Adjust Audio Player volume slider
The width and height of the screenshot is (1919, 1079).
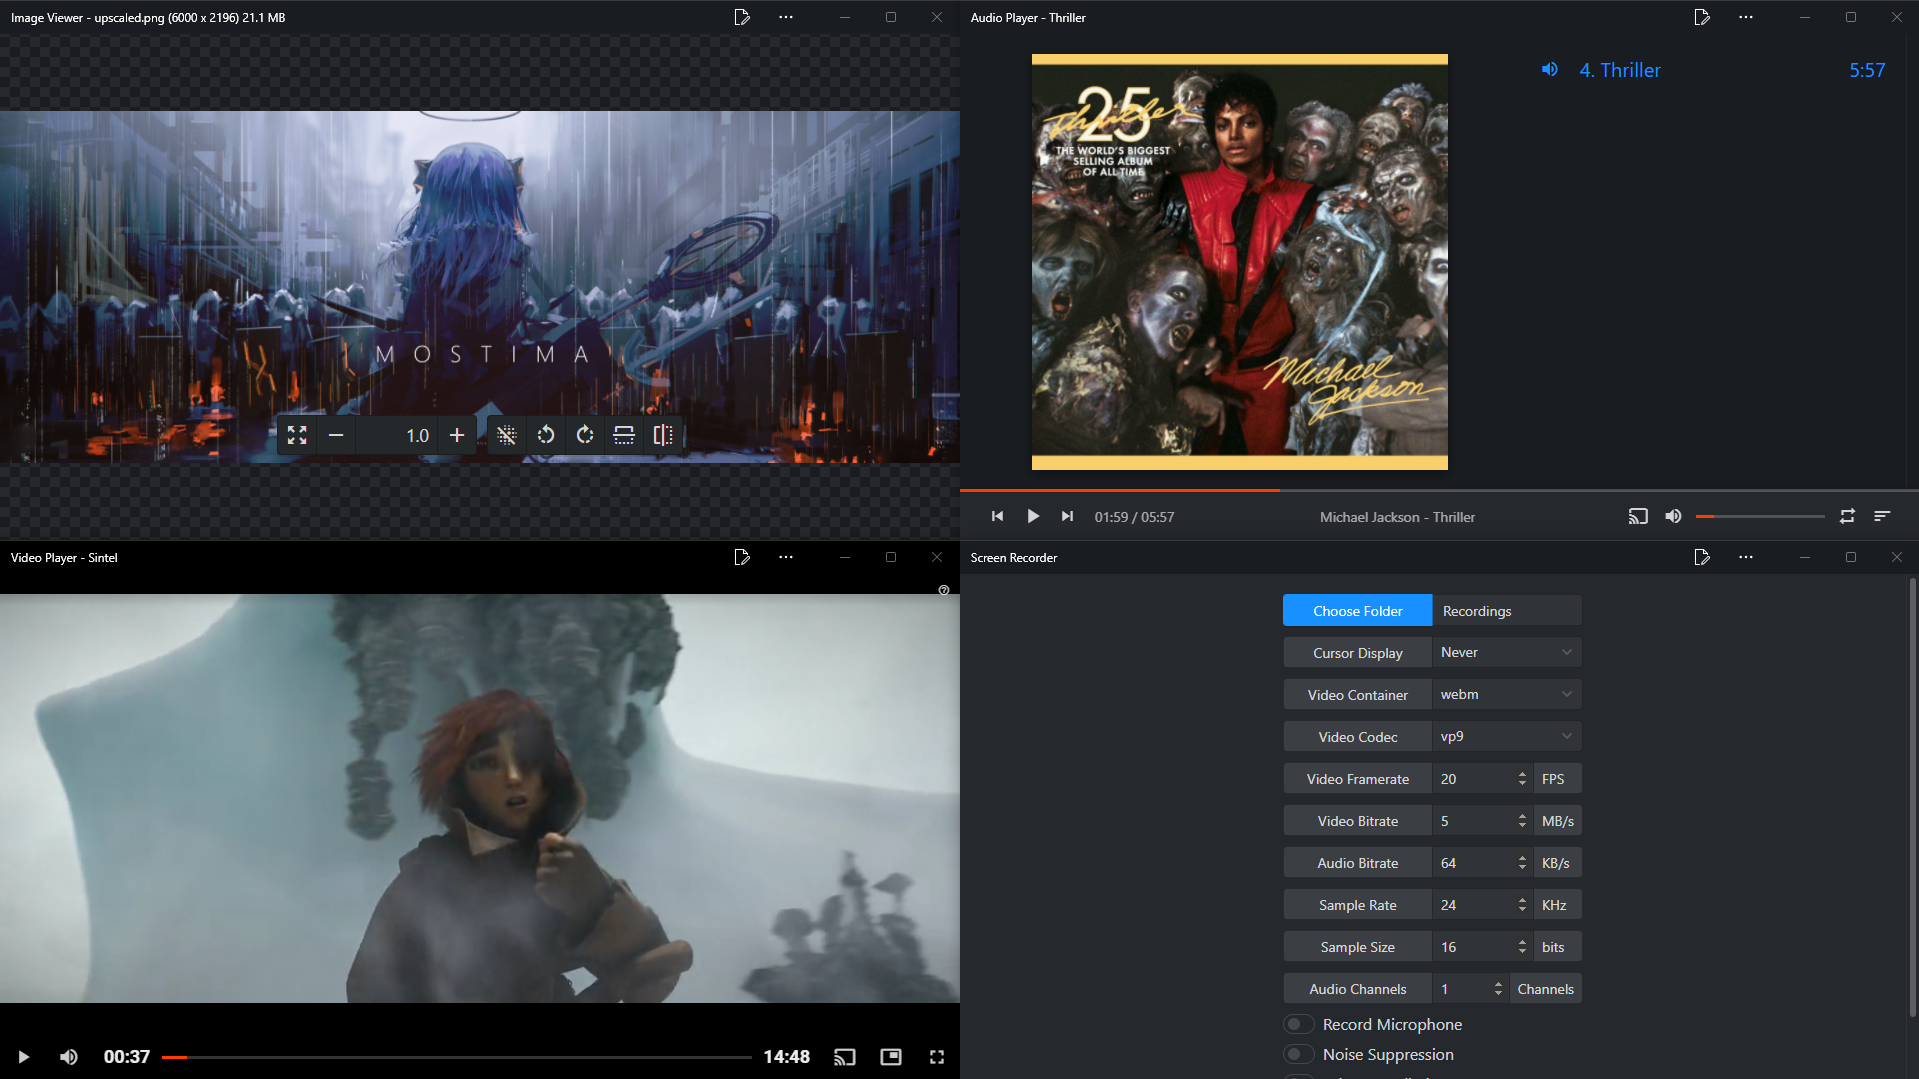click(1760, 516)
